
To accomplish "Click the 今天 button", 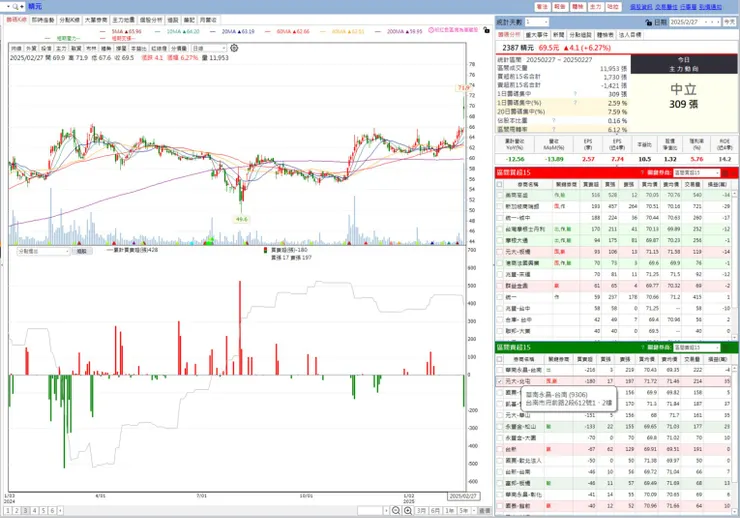I will click(x=730, y=22).
